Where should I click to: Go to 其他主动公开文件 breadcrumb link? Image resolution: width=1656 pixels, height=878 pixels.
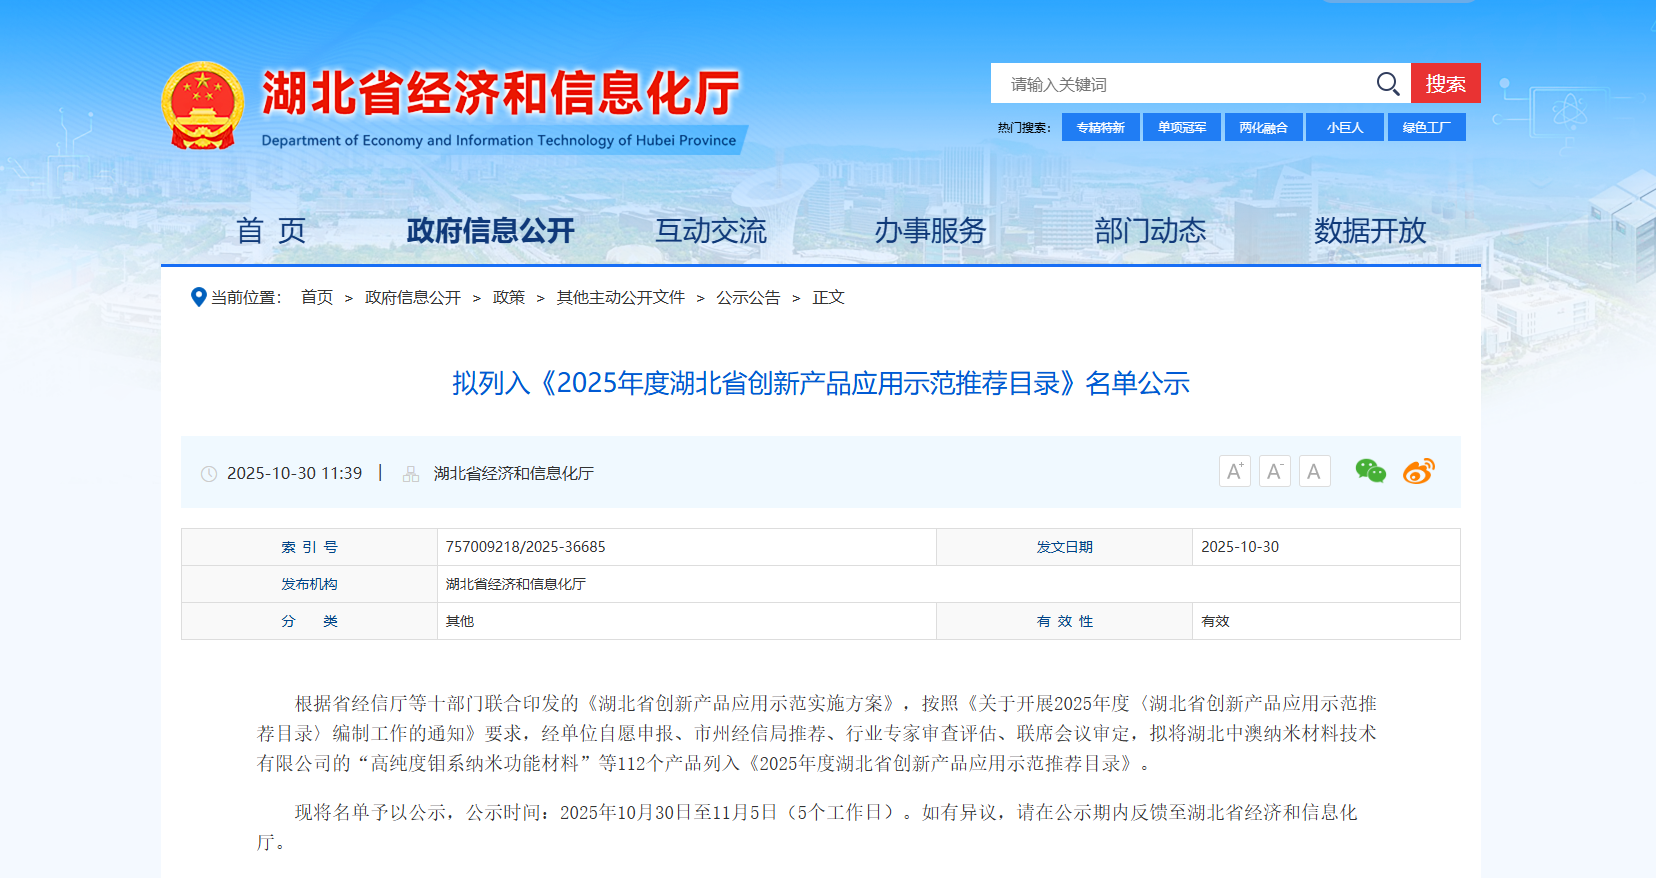[x=620, y=297]
